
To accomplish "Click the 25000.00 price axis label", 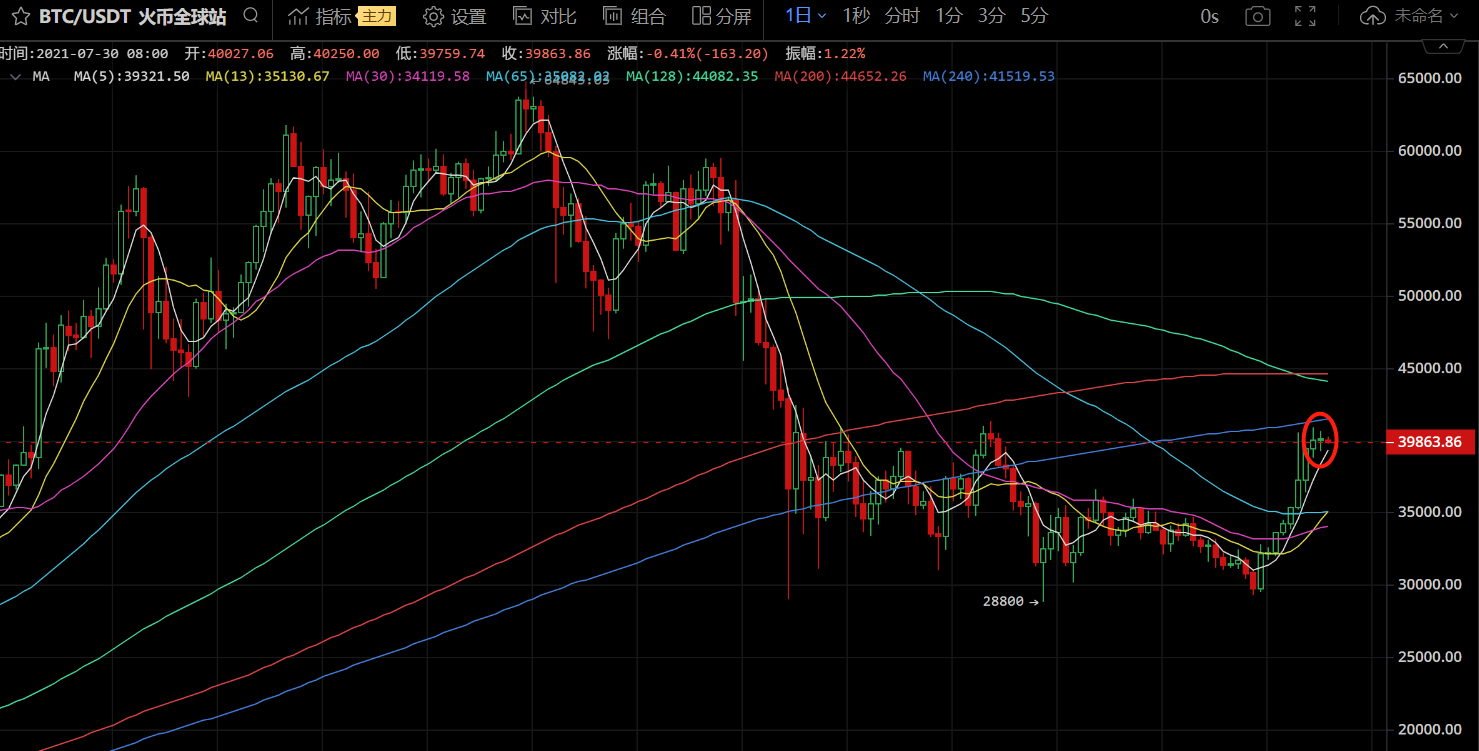I will point(1432,657).
